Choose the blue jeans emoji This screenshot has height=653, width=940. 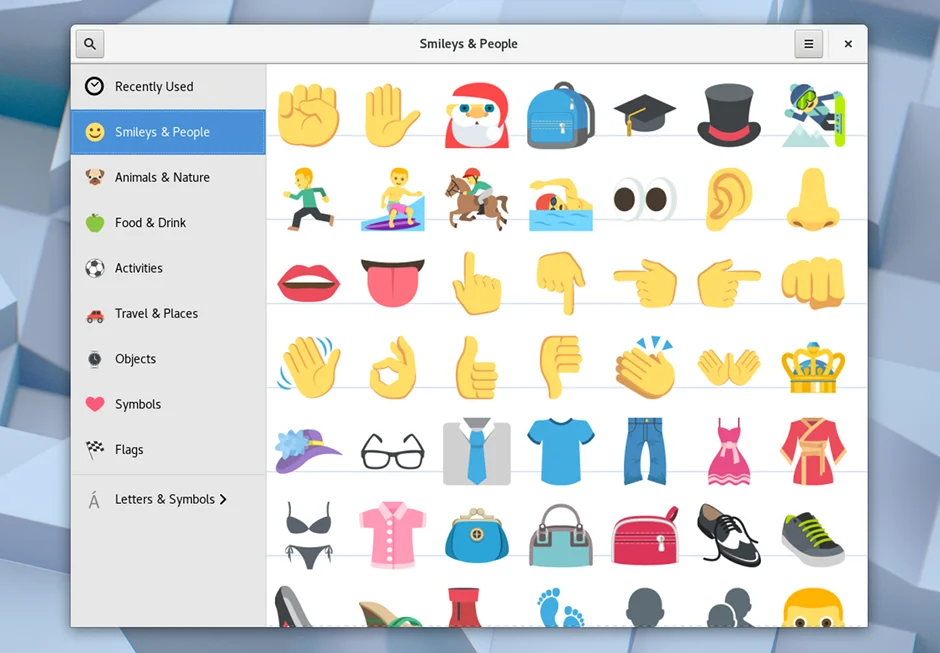644,451
